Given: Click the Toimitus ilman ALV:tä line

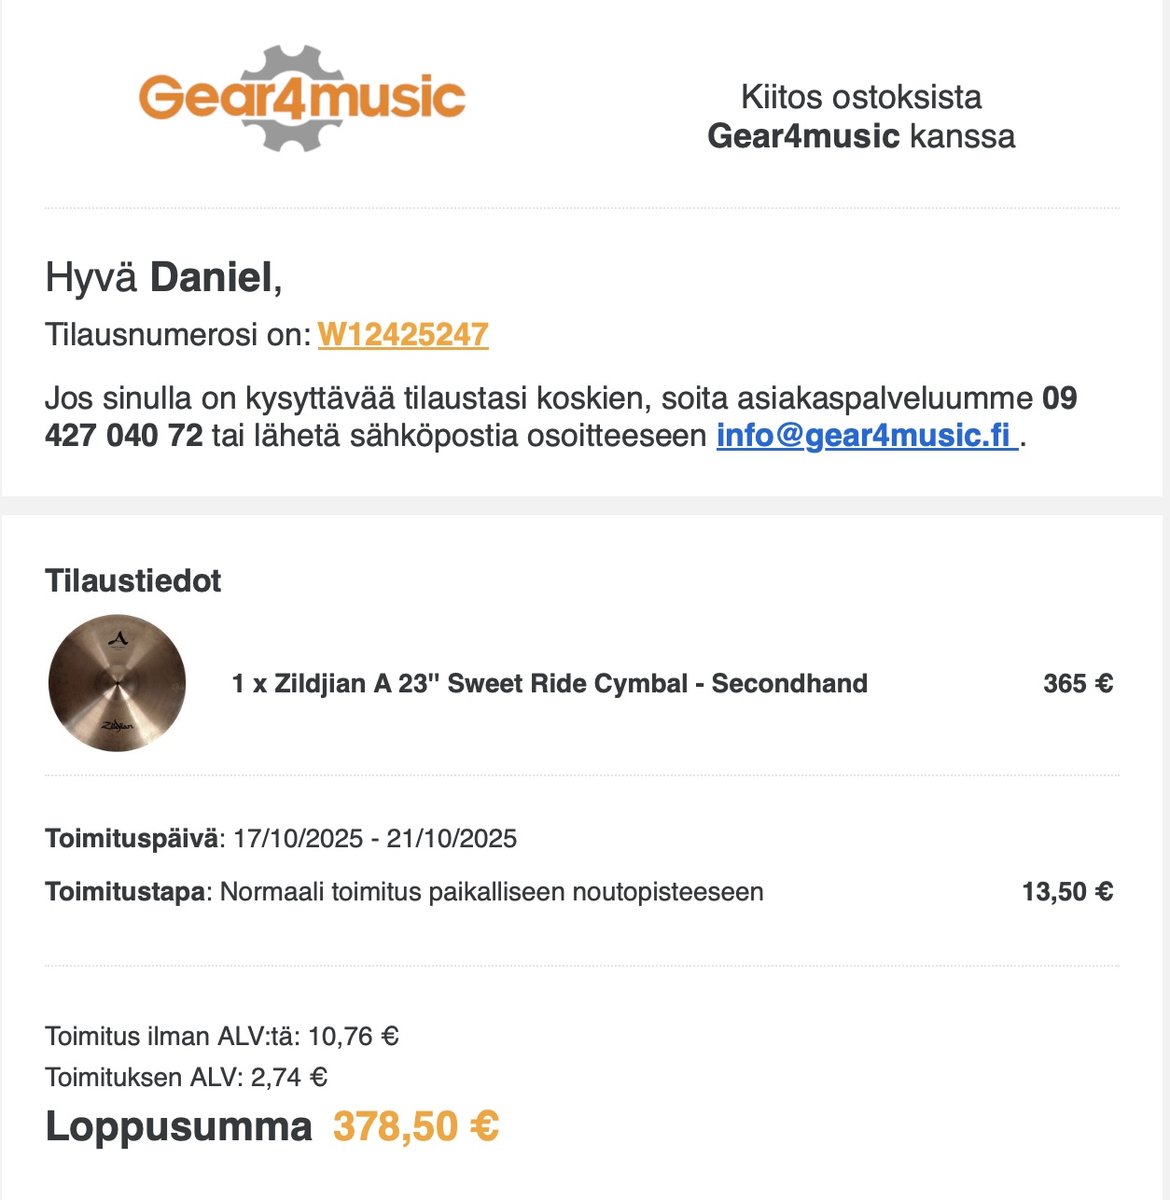Looking at the screenshot, I should click(221, 1036).
